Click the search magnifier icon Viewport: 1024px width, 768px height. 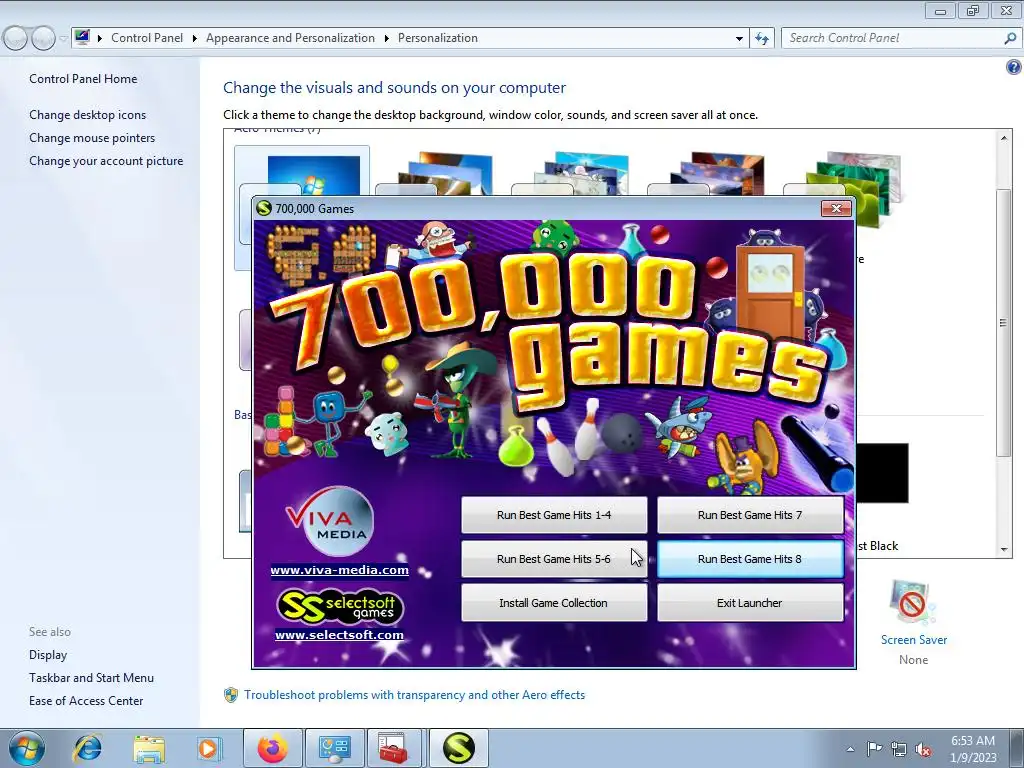1010,38
